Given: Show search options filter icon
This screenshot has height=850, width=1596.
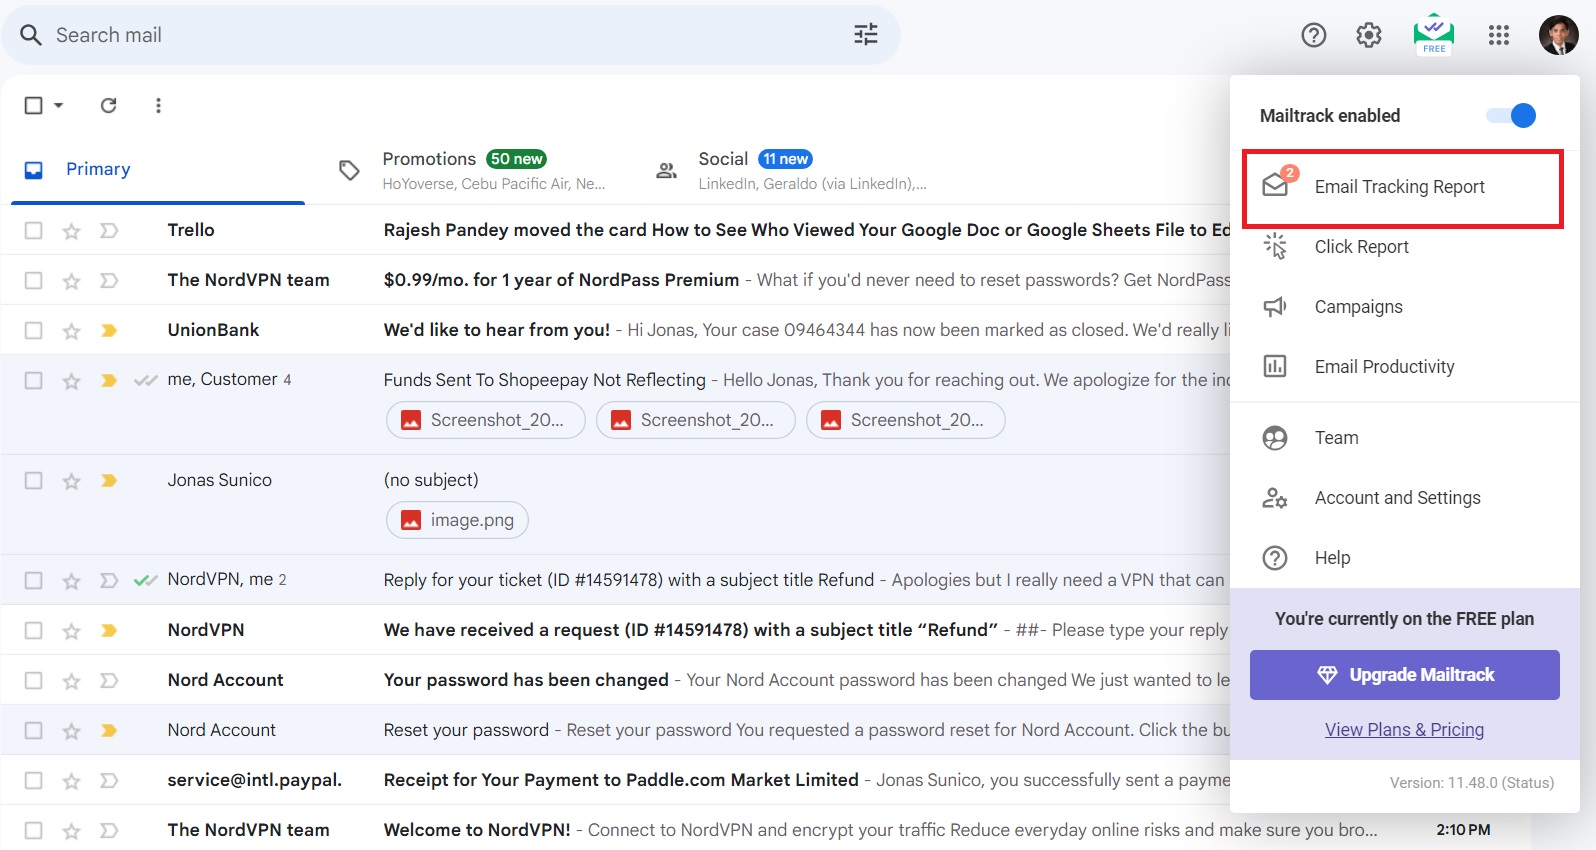Looking at the screenshot, I should (x=866, y=35).
